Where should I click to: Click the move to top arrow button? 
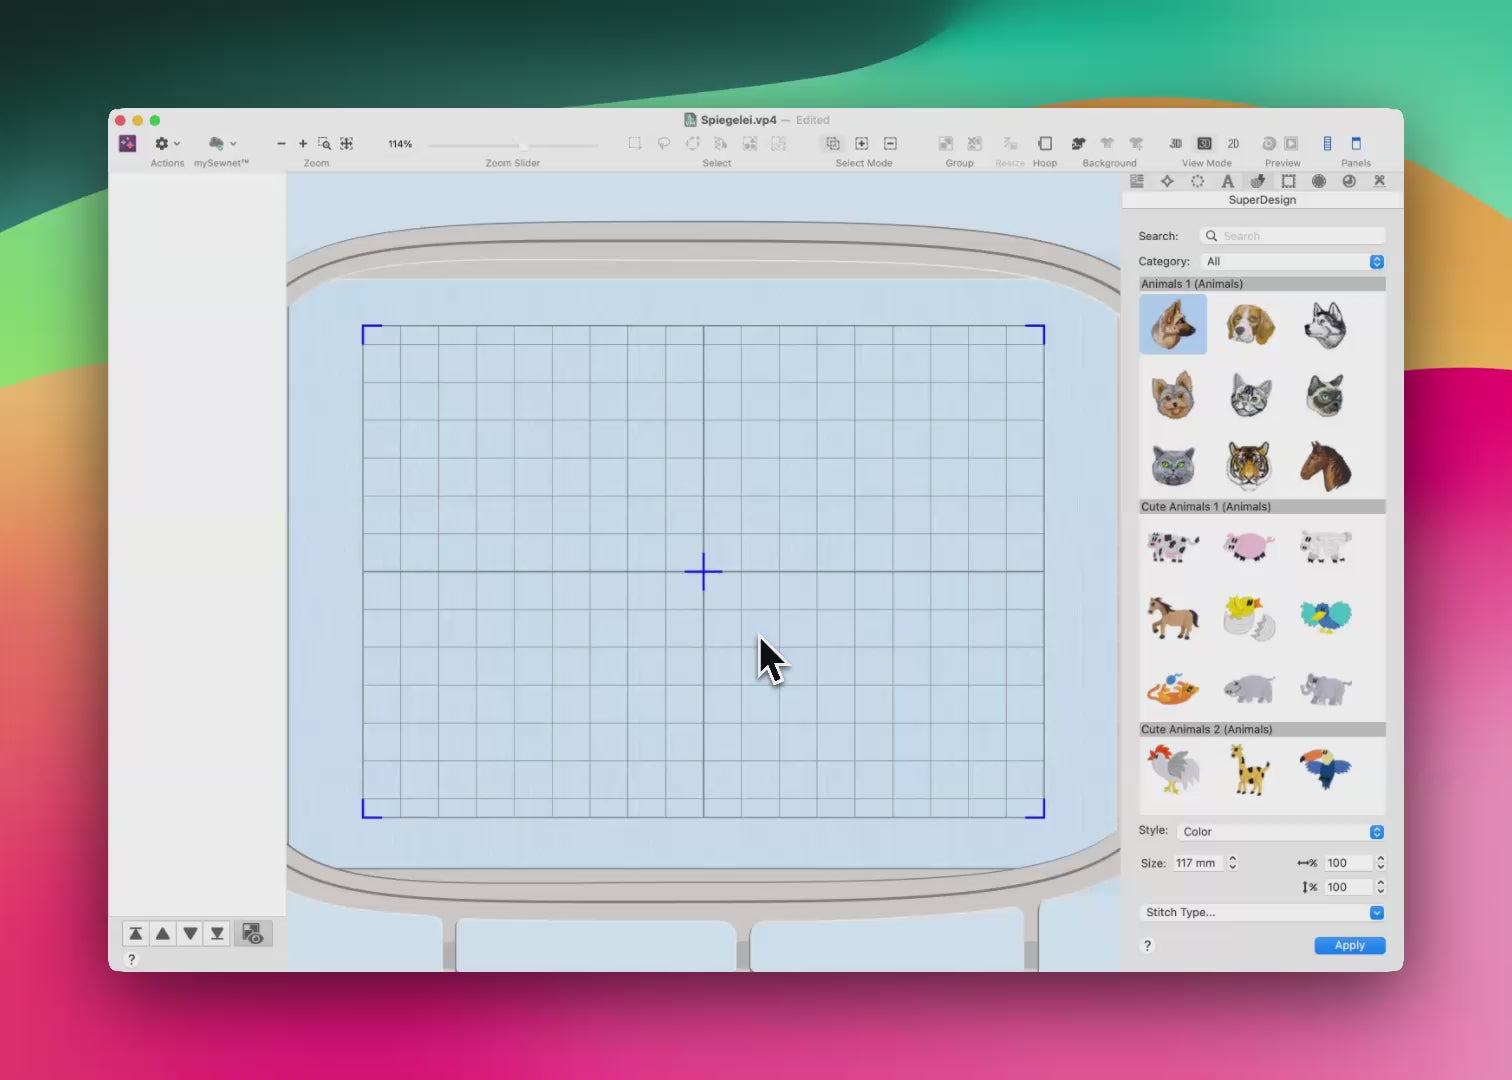tap(135, 934)
